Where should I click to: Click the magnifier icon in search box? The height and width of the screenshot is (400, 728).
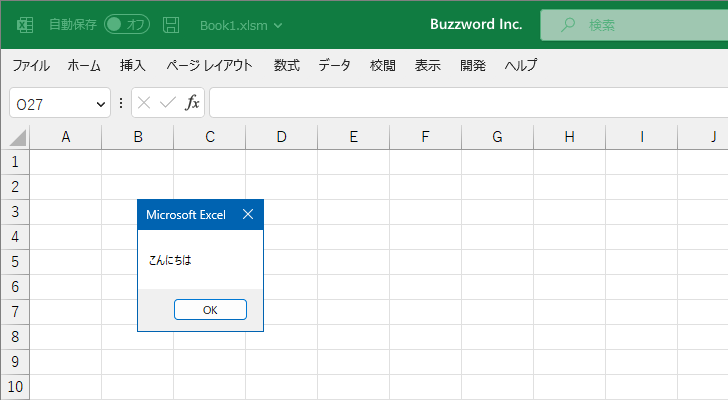tap(569, 25)
